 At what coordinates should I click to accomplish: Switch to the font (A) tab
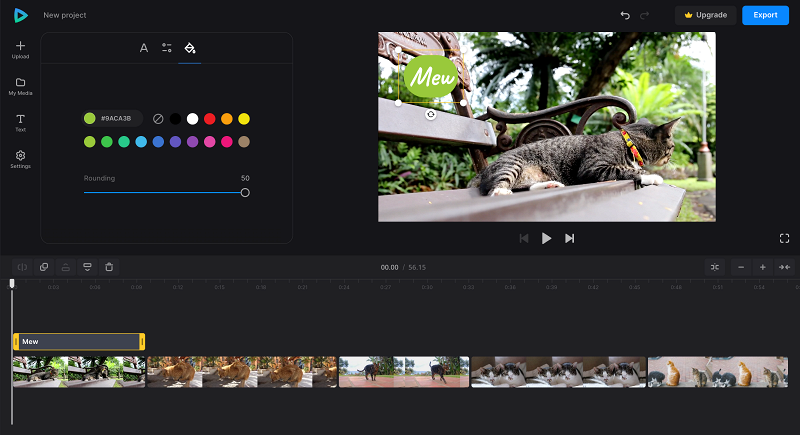click(x=144, y=48)
